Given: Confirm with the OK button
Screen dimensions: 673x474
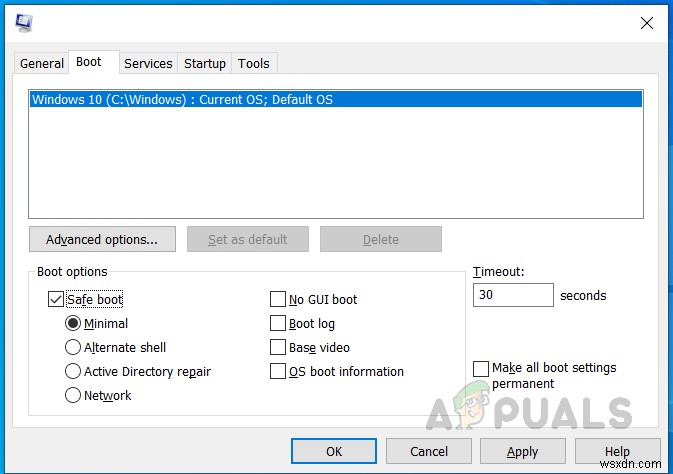Looking at the screenshot, I should pos(334,451).
